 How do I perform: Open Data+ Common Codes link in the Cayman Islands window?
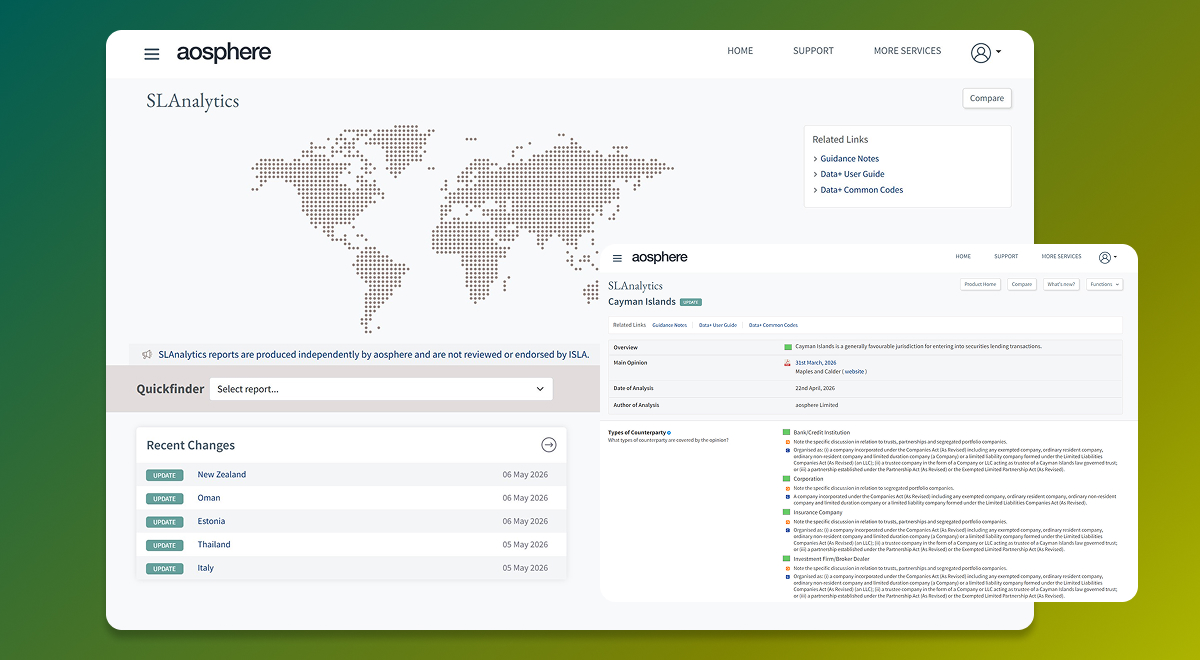774,325
